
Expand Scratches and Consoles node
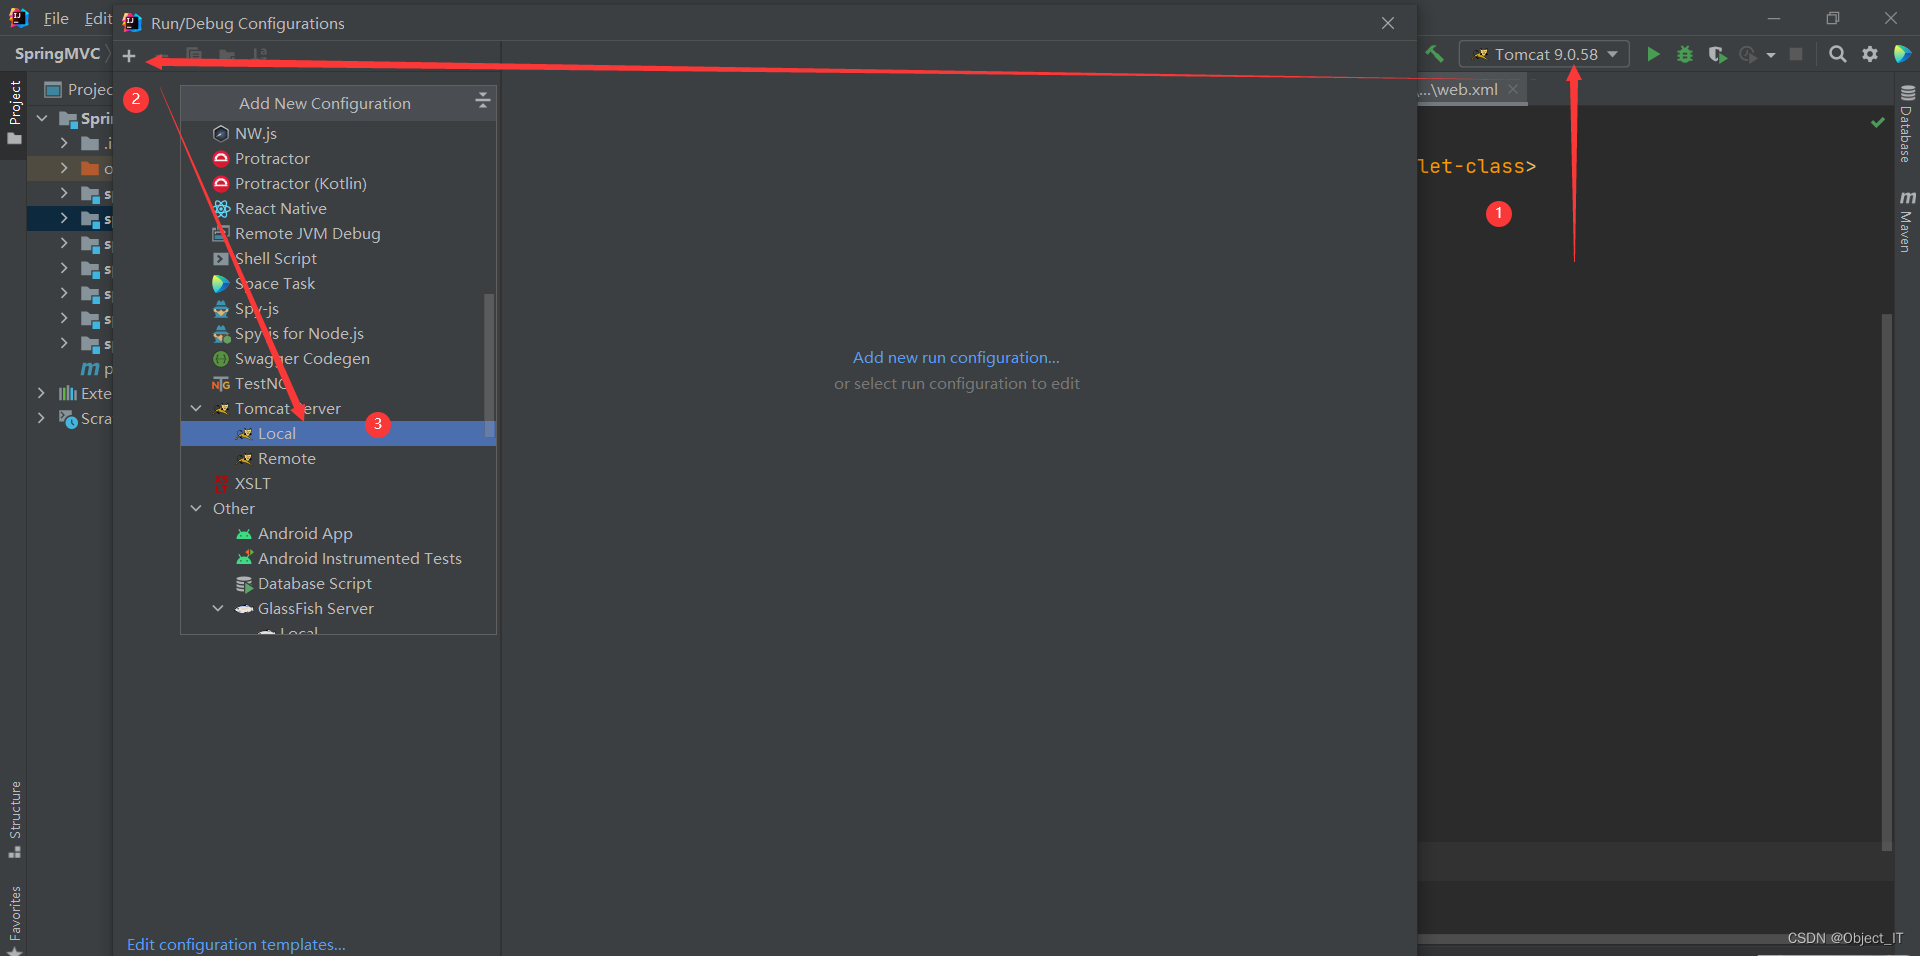(40, 418)
